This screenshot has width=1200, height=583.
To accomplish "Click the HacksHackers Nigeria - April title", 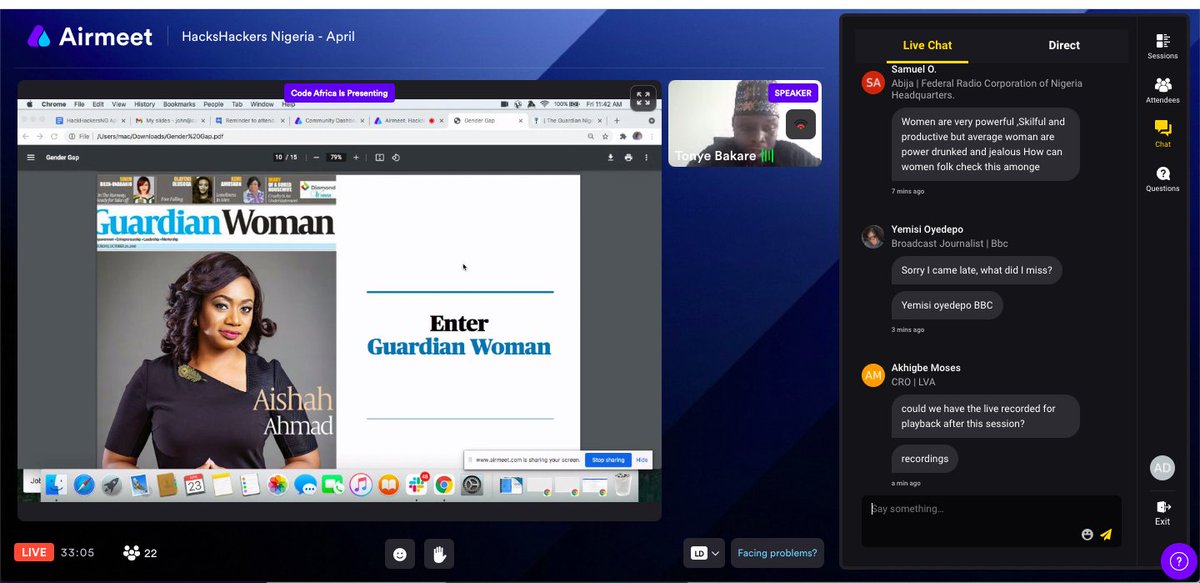I will click(268, 37).
